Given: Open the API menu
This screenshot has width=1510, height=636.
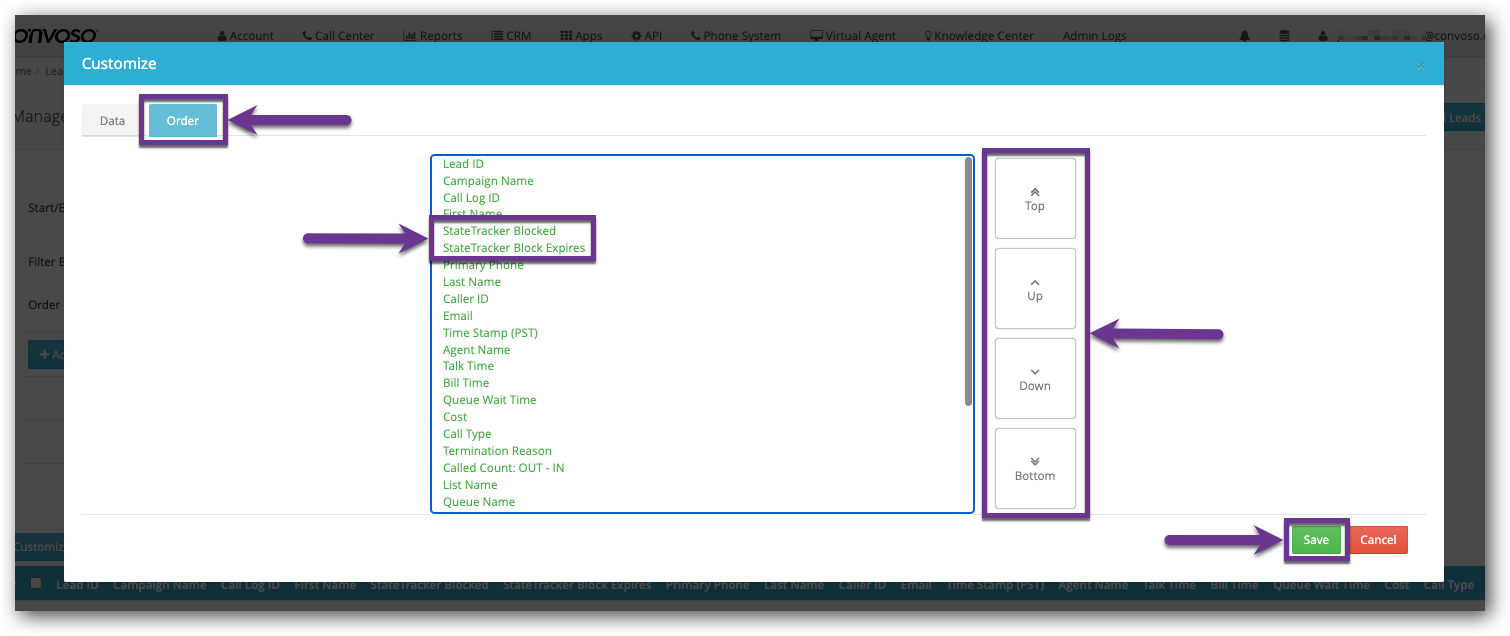Looking at the screenshot, I should [x=647, y=35].
